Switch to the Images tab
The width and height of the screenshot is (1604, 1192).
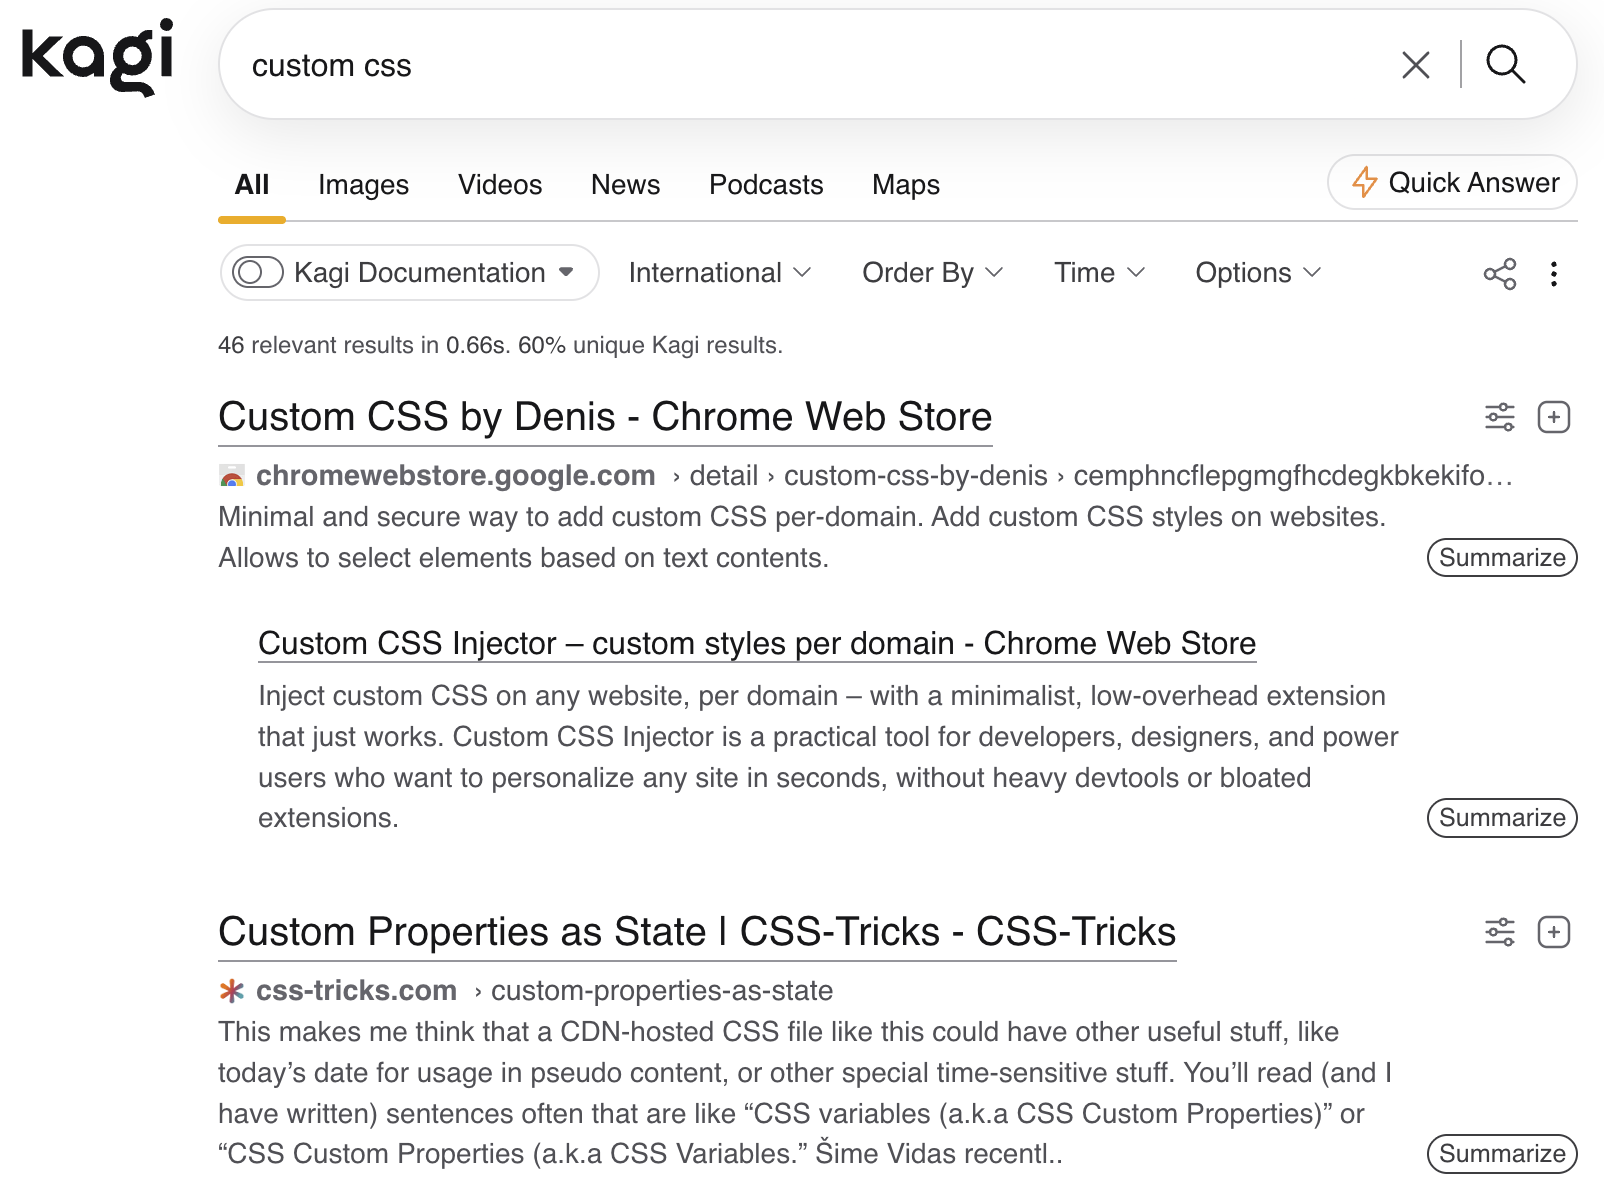pos(363,185)
